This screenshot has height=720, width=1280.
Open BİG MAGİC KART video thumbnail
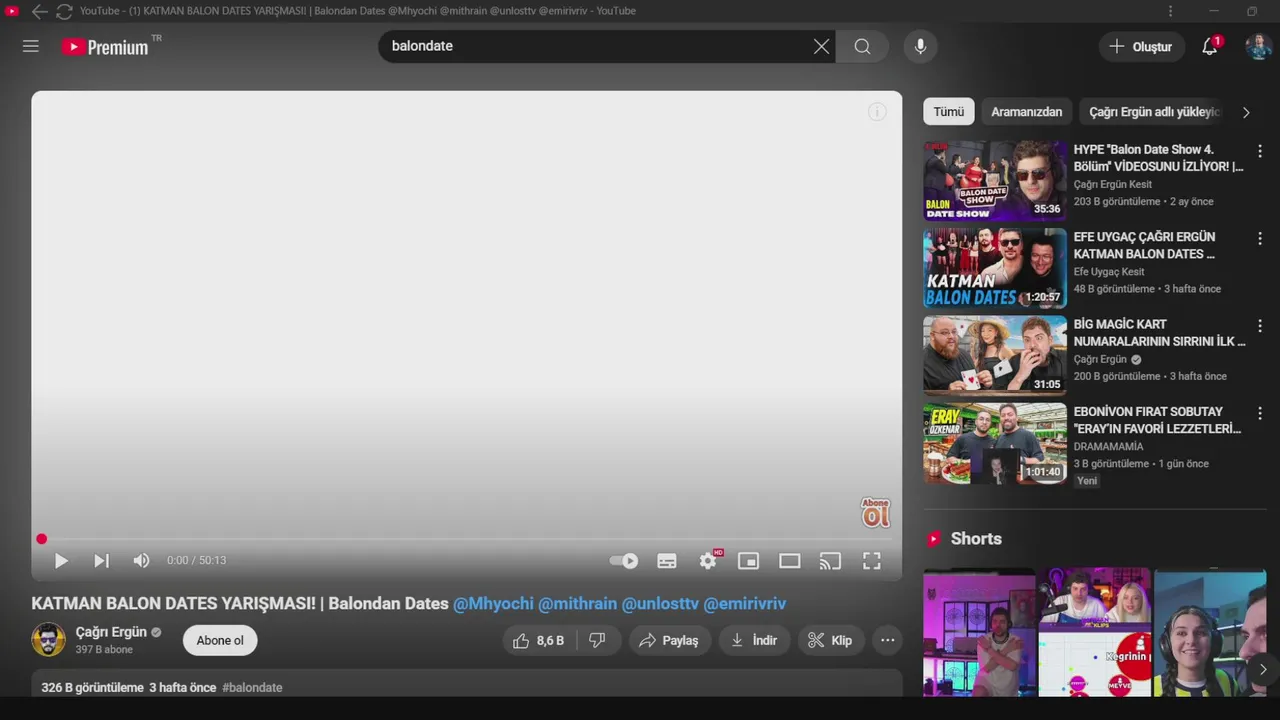tap(995, 356)
